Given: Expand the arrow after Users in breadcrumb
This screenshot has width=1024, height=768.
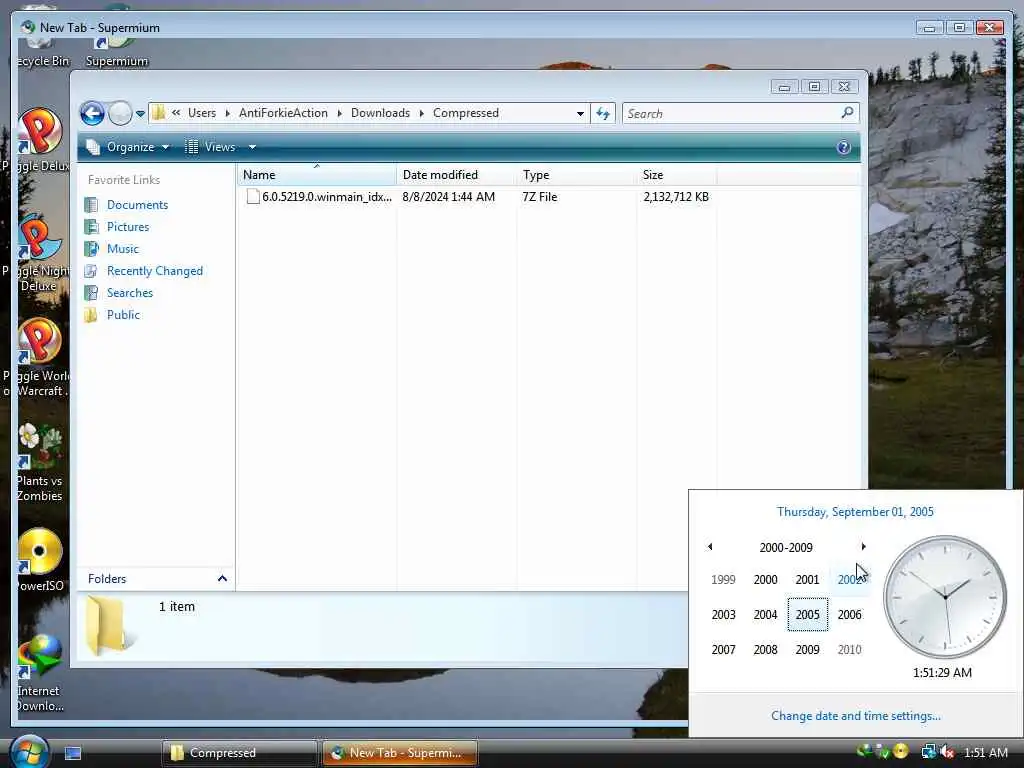Looking at the screenshot, I should point(227,114).
